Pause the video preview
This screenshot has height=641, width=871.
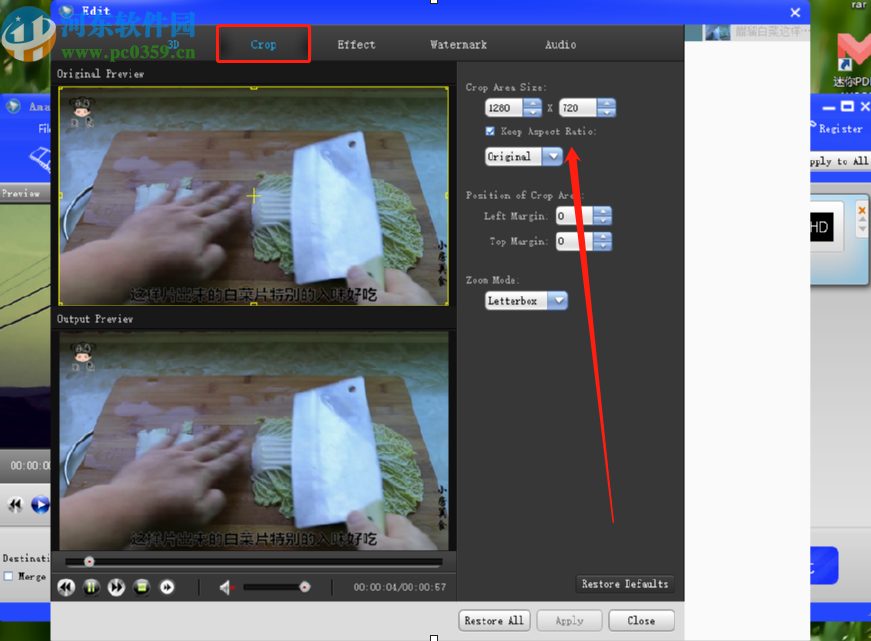[91, 587]
